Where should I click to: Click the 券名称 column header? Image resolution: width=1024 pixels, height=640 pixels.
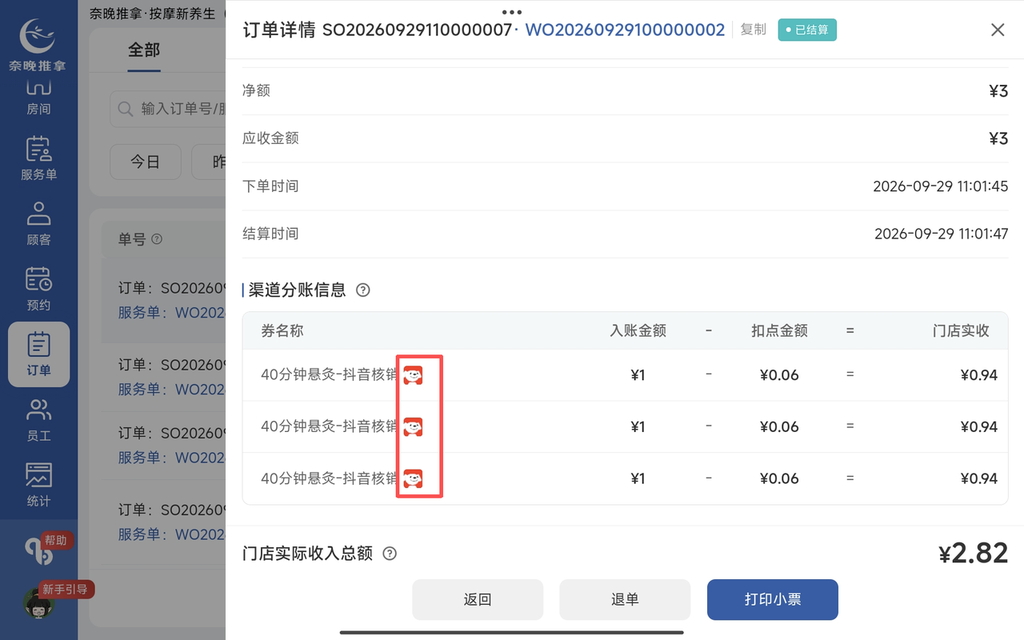pyautogui.click(x=282, y=331)
